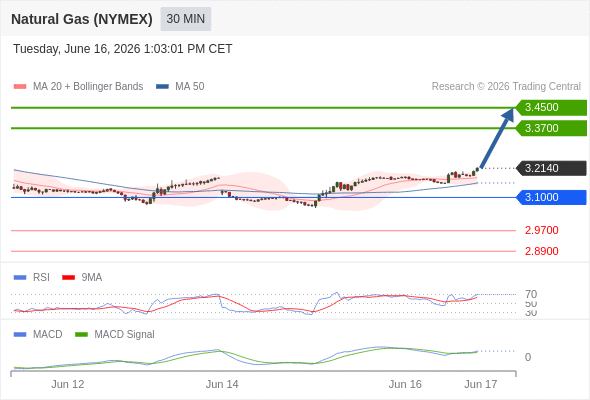Click the 30 MIN timeframe badge
Viewport: 590px width, 400px height.
[x=186, y=19]
